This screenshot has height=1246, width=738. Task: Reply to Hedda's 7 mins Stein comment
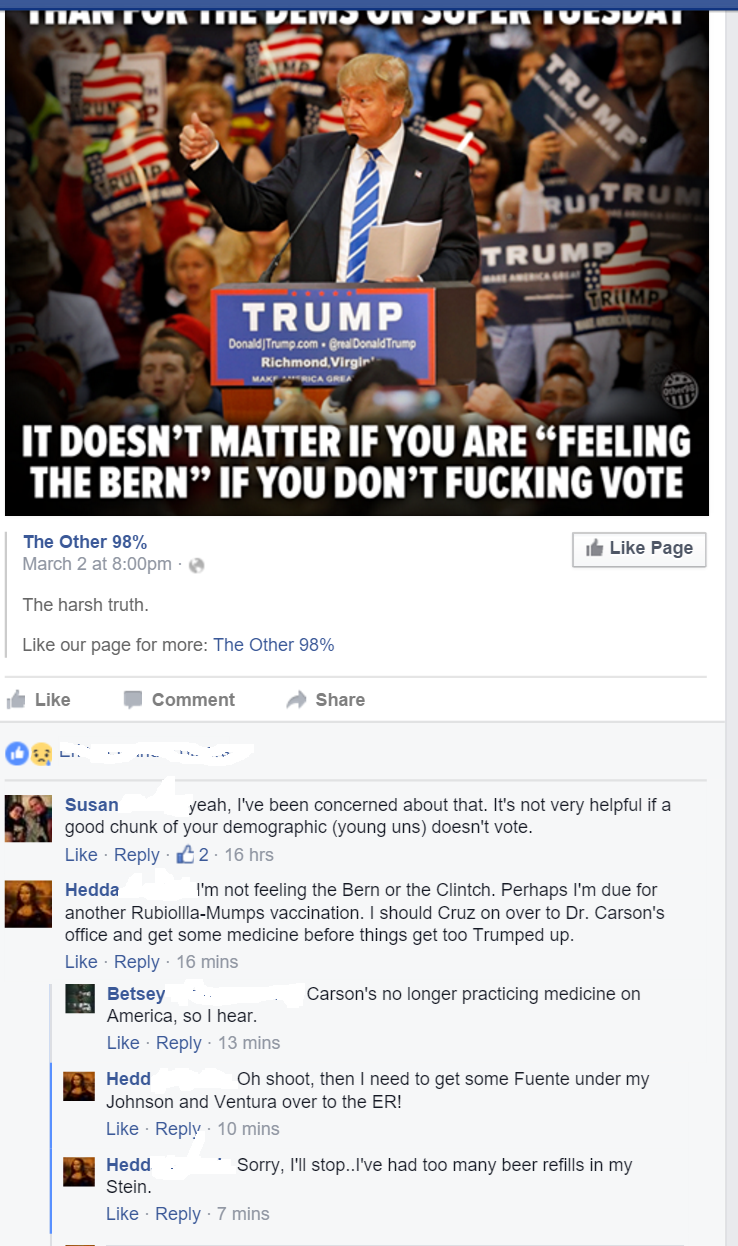179,1214
